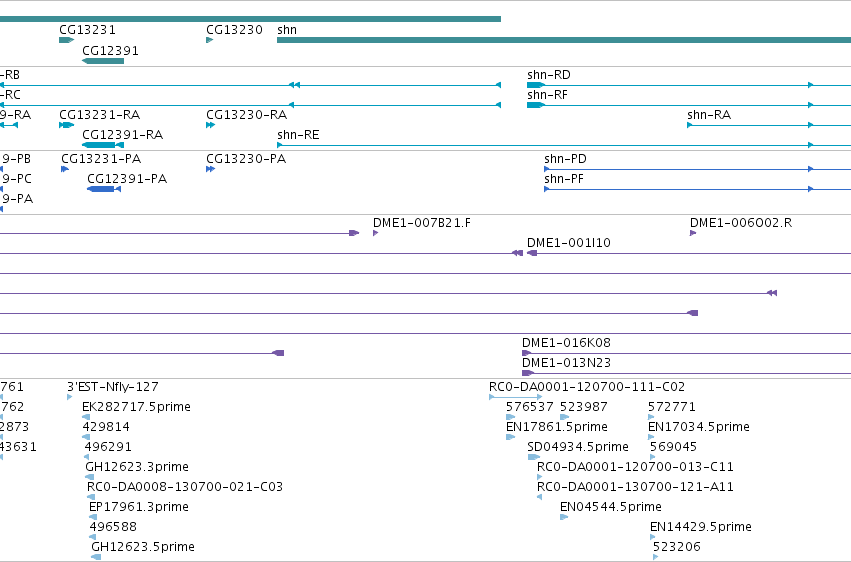Click the EN14429.5prime EST label
The image size is (851, 562).
[701, 526]
